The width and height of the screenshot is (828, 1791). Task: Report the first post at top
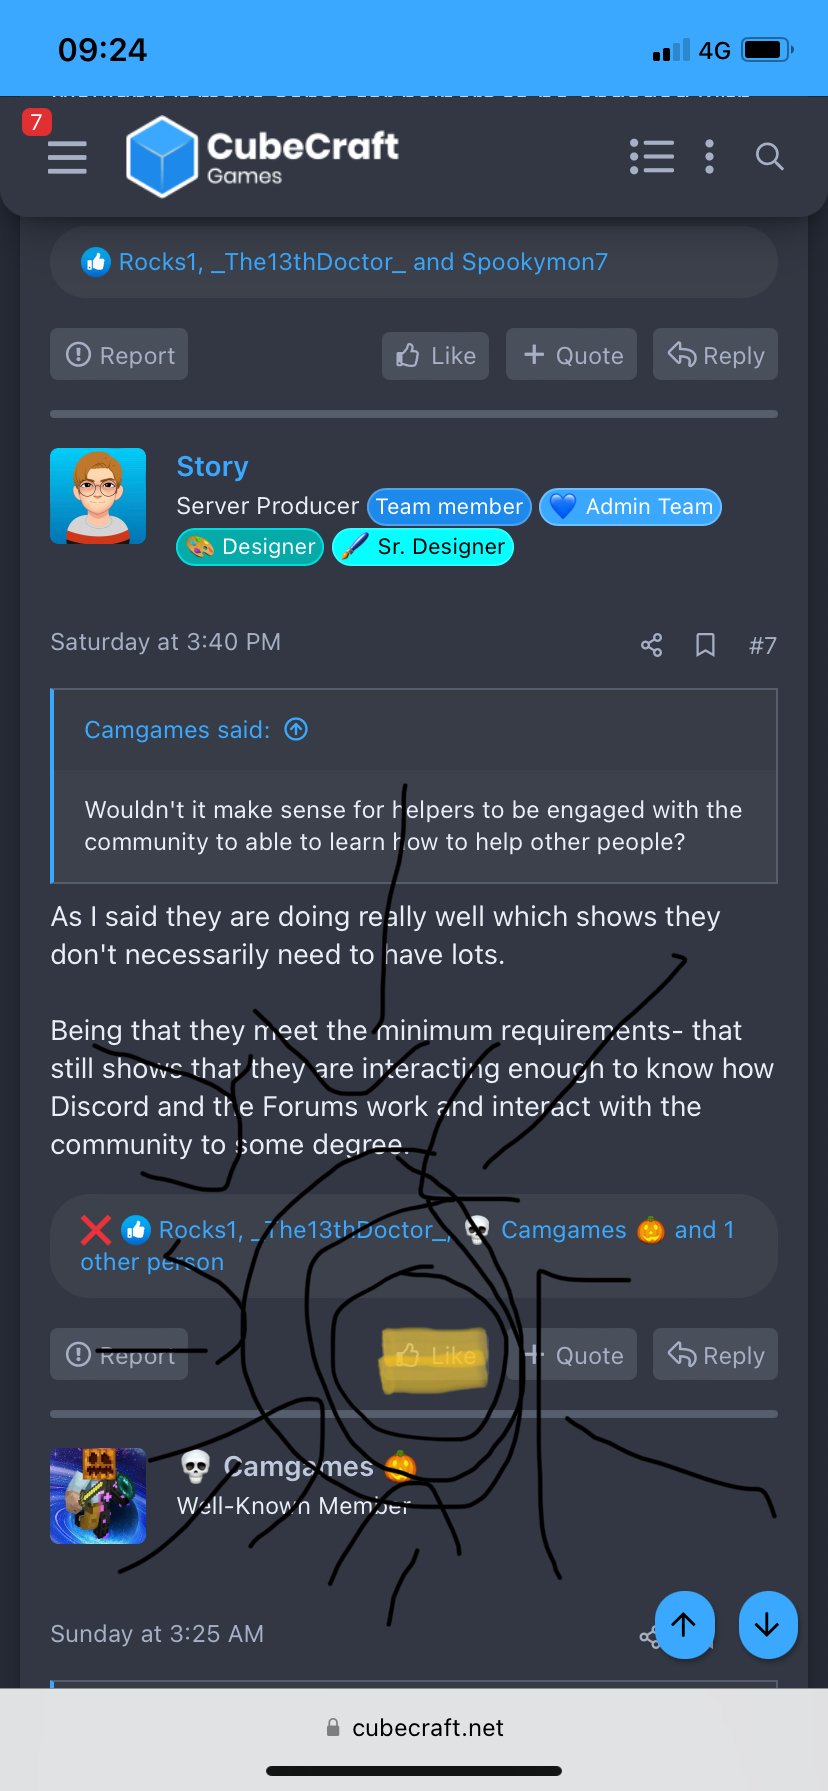(x=119, y=355)
